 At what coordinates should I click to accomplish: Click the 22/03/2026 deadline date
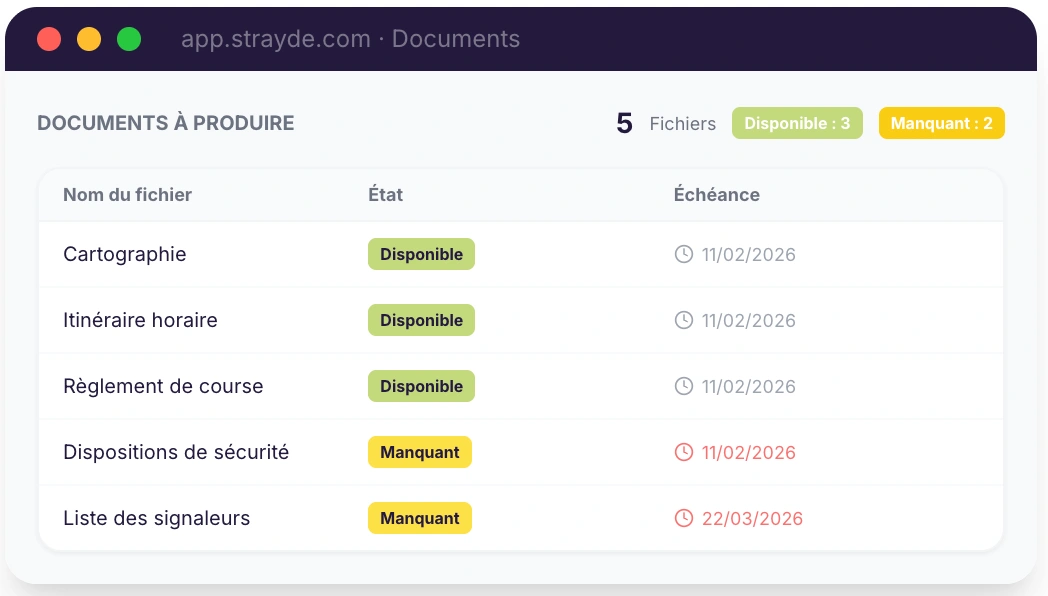point(752,518)
